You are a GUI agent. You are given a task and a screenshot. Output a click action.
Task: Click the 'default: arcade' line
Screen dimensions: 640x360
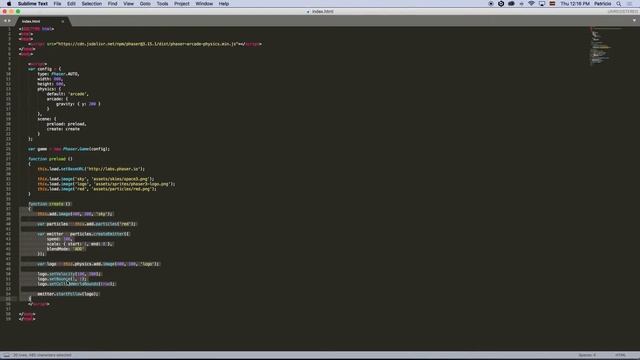click(68, 94)
